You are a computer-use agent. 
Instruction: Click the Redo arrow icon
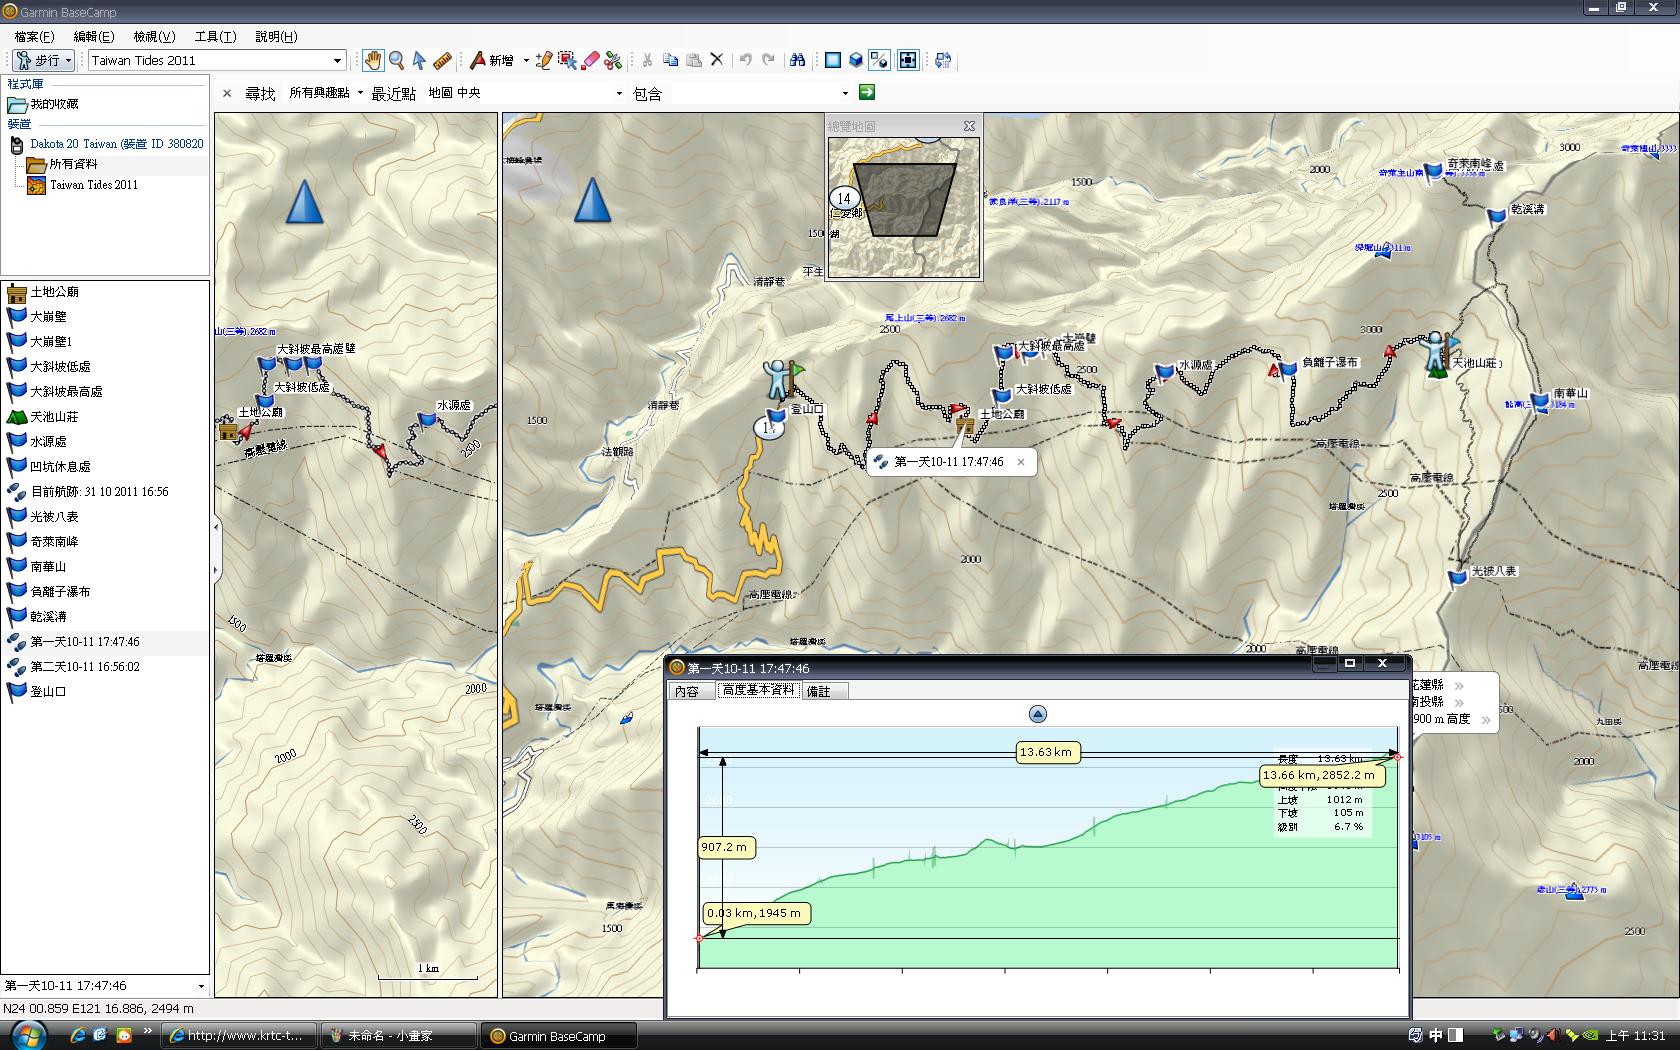click(768, 60)
